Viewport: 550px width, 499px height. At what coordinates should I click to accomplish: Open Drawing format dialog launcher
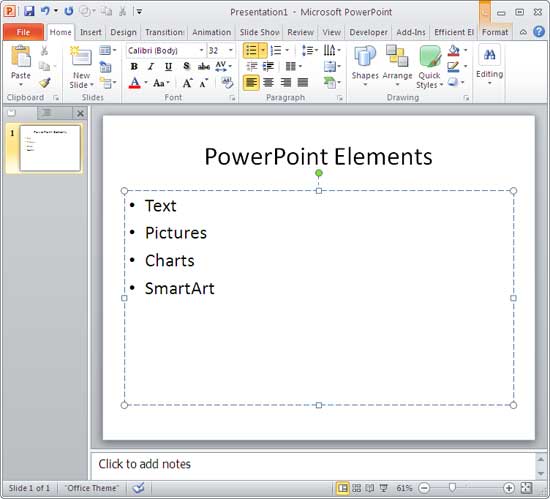pyautogui.click(x=466, y=98)
